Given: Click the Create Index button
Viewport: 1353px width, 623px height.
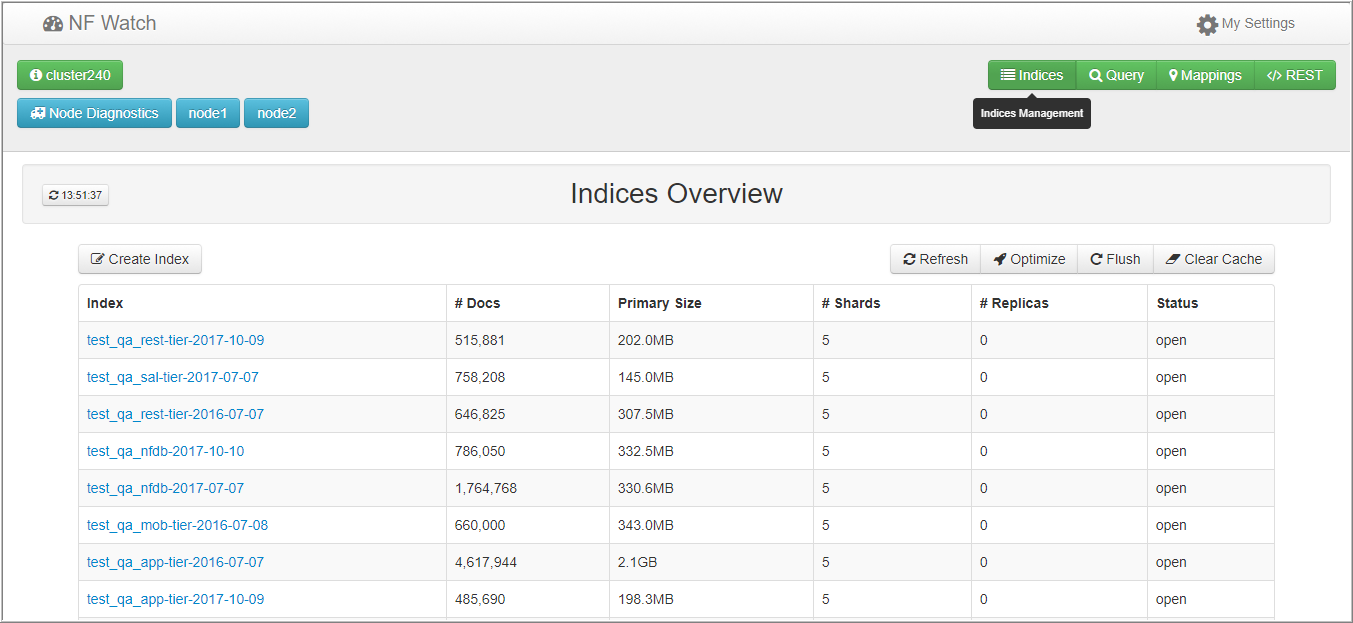Looking at the screenshot, I should click(140, 259).
